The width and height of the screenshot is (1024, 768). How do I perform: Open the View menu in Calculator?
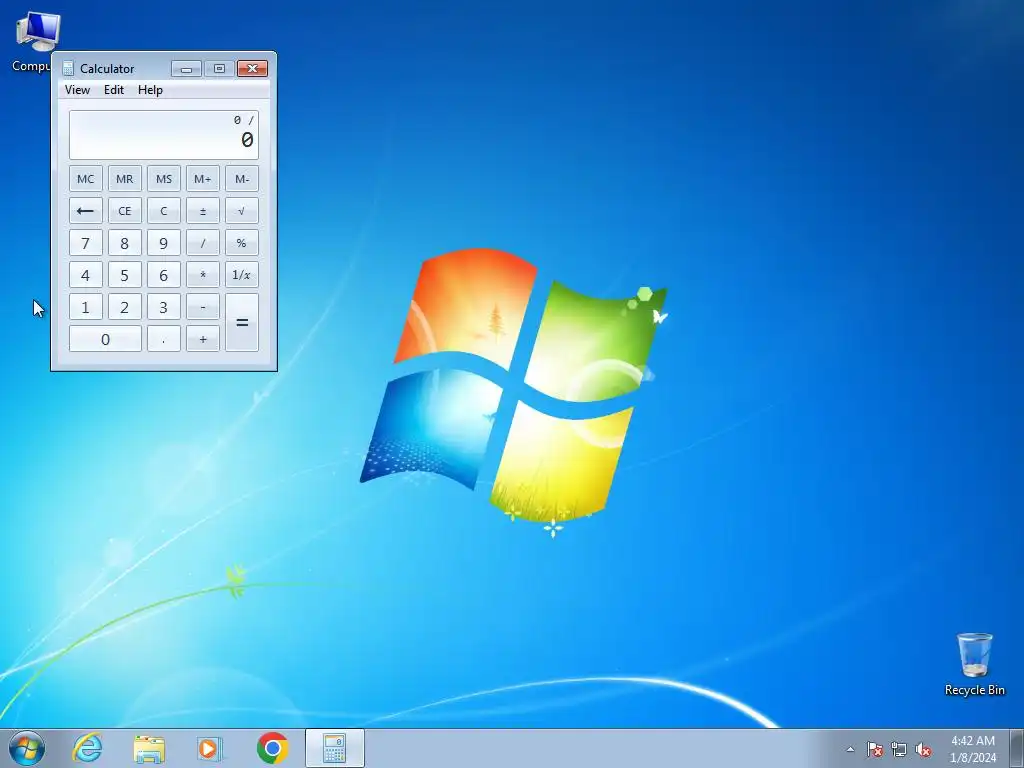point(77,90)
